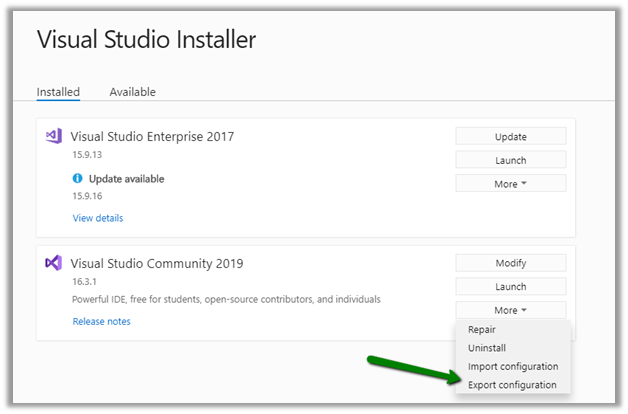Open the View details link

[x=98, y=218]
